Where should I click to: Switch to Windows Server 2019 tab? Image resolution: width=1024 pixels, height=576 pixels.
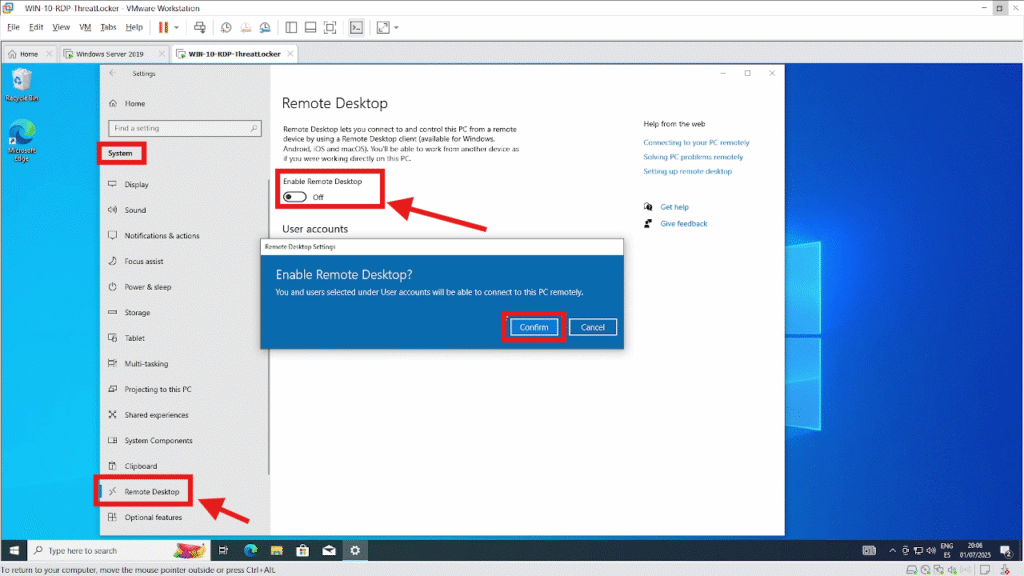tap(108, 54)
